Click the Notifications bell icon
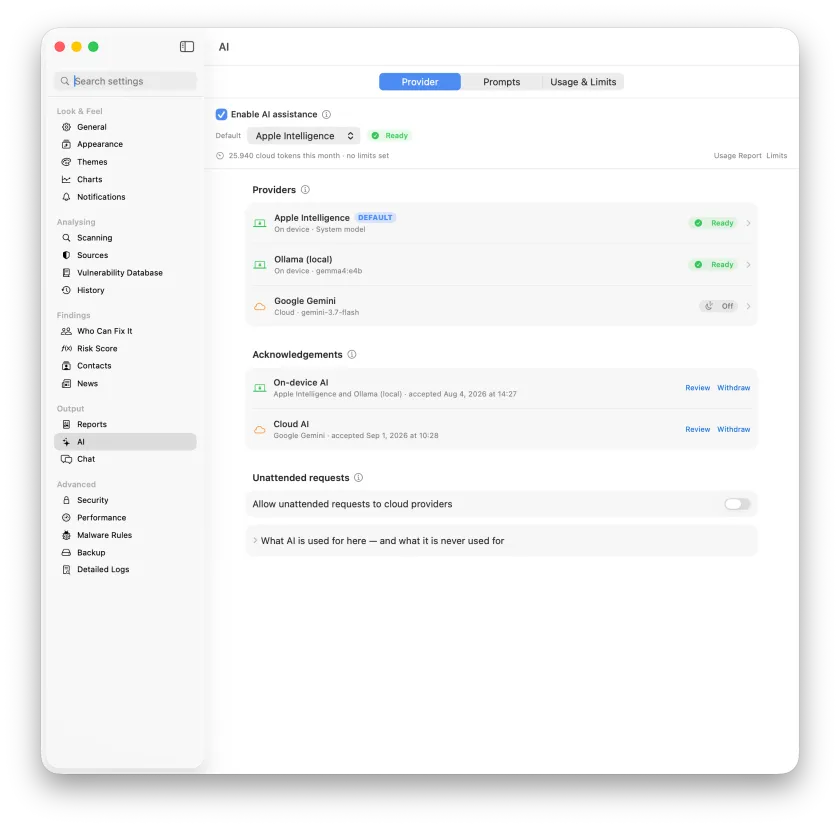 (x=66, y=197)
